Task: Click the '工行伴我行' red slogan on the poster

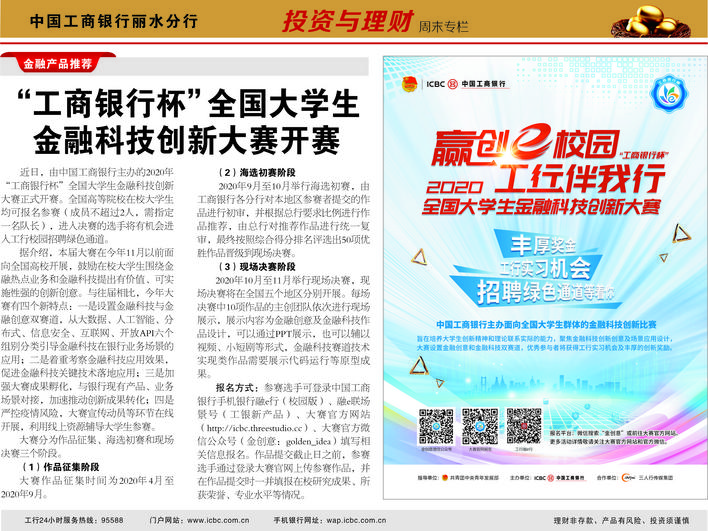Action: click(x=580, y=179)
